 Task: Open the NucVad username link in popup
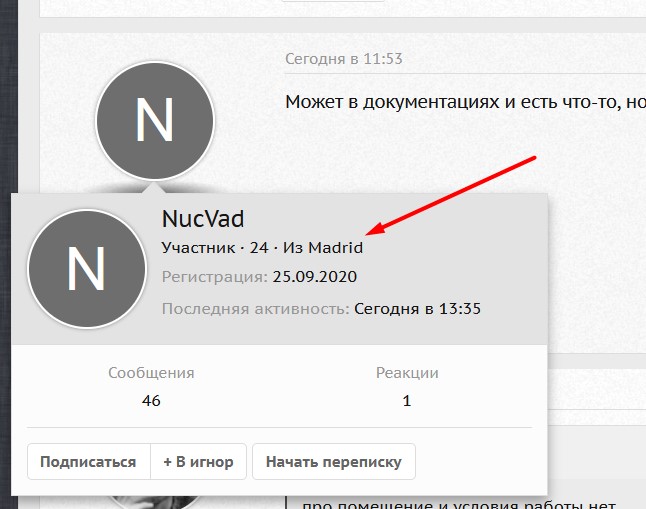click(x=203, y=218)
